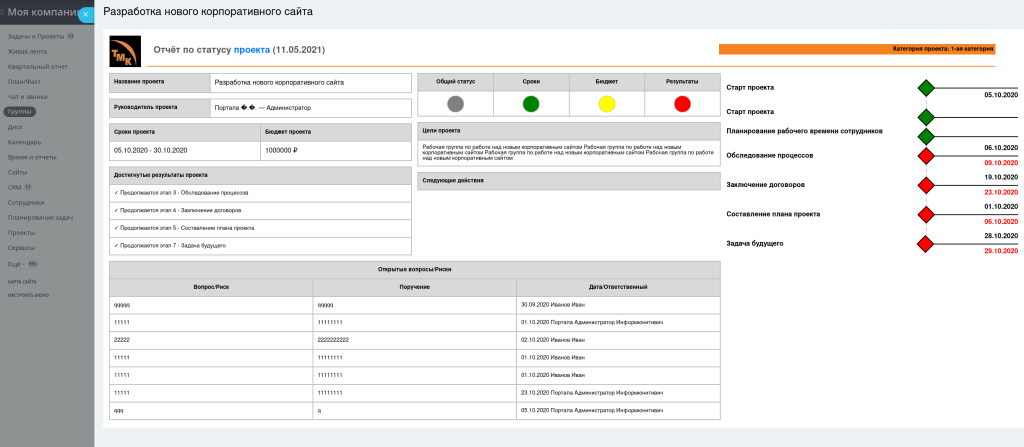Click red diamond for Заключение договоров
The image size is (1024, 447).
(925, 186)
